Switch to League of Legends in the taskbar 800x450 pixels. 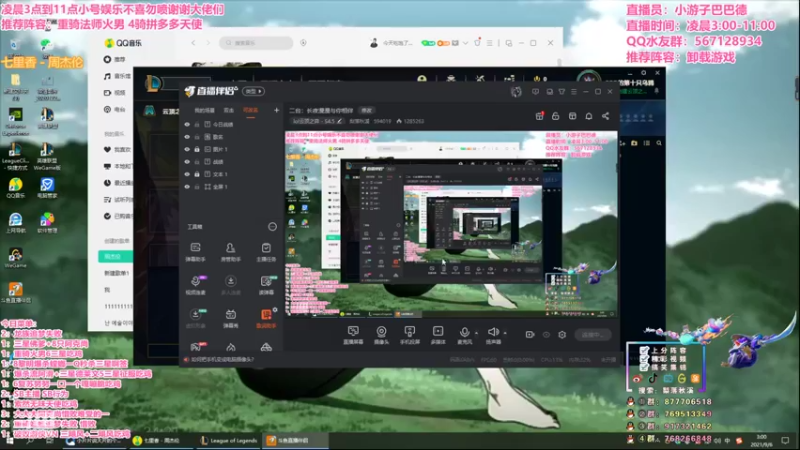229,440
